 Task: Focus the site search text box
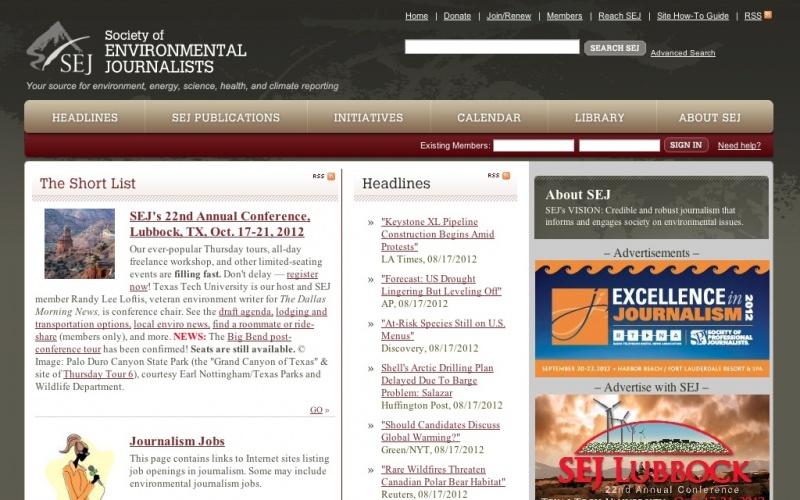point(492,47)
